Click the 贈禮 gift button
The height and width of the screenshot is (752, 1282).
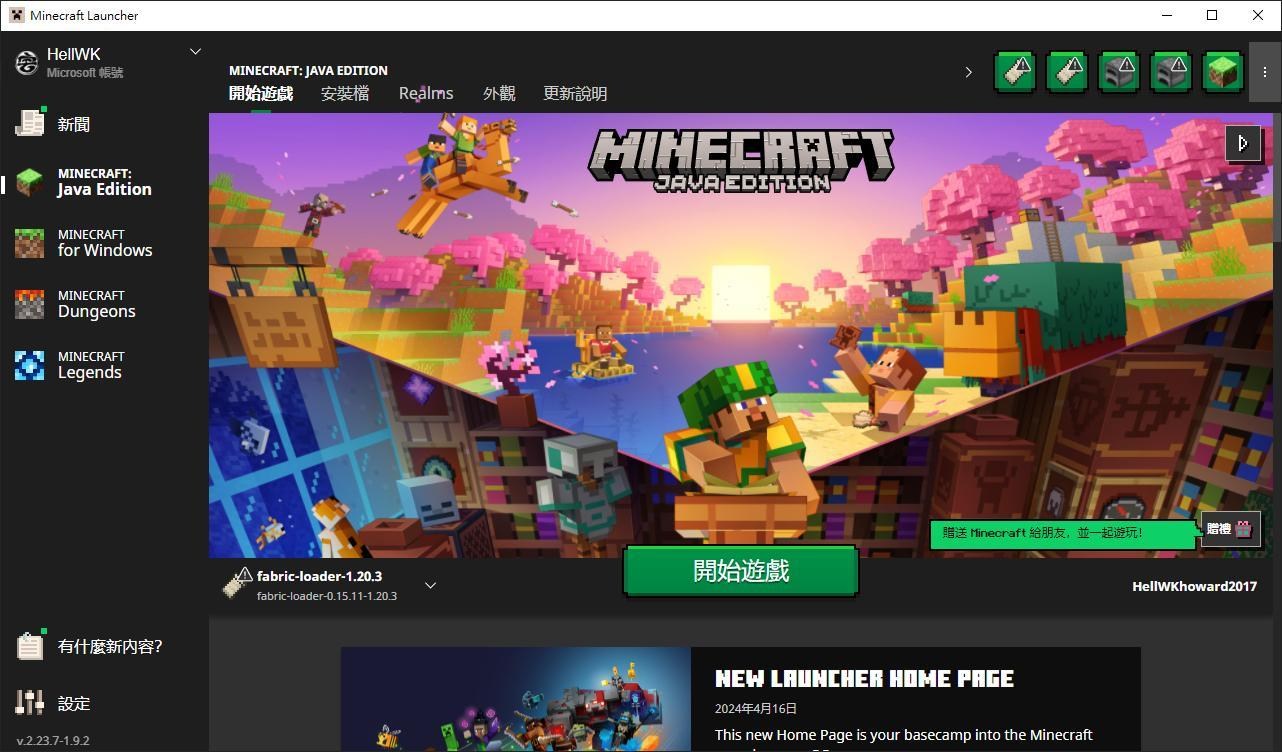(1230, 530)
